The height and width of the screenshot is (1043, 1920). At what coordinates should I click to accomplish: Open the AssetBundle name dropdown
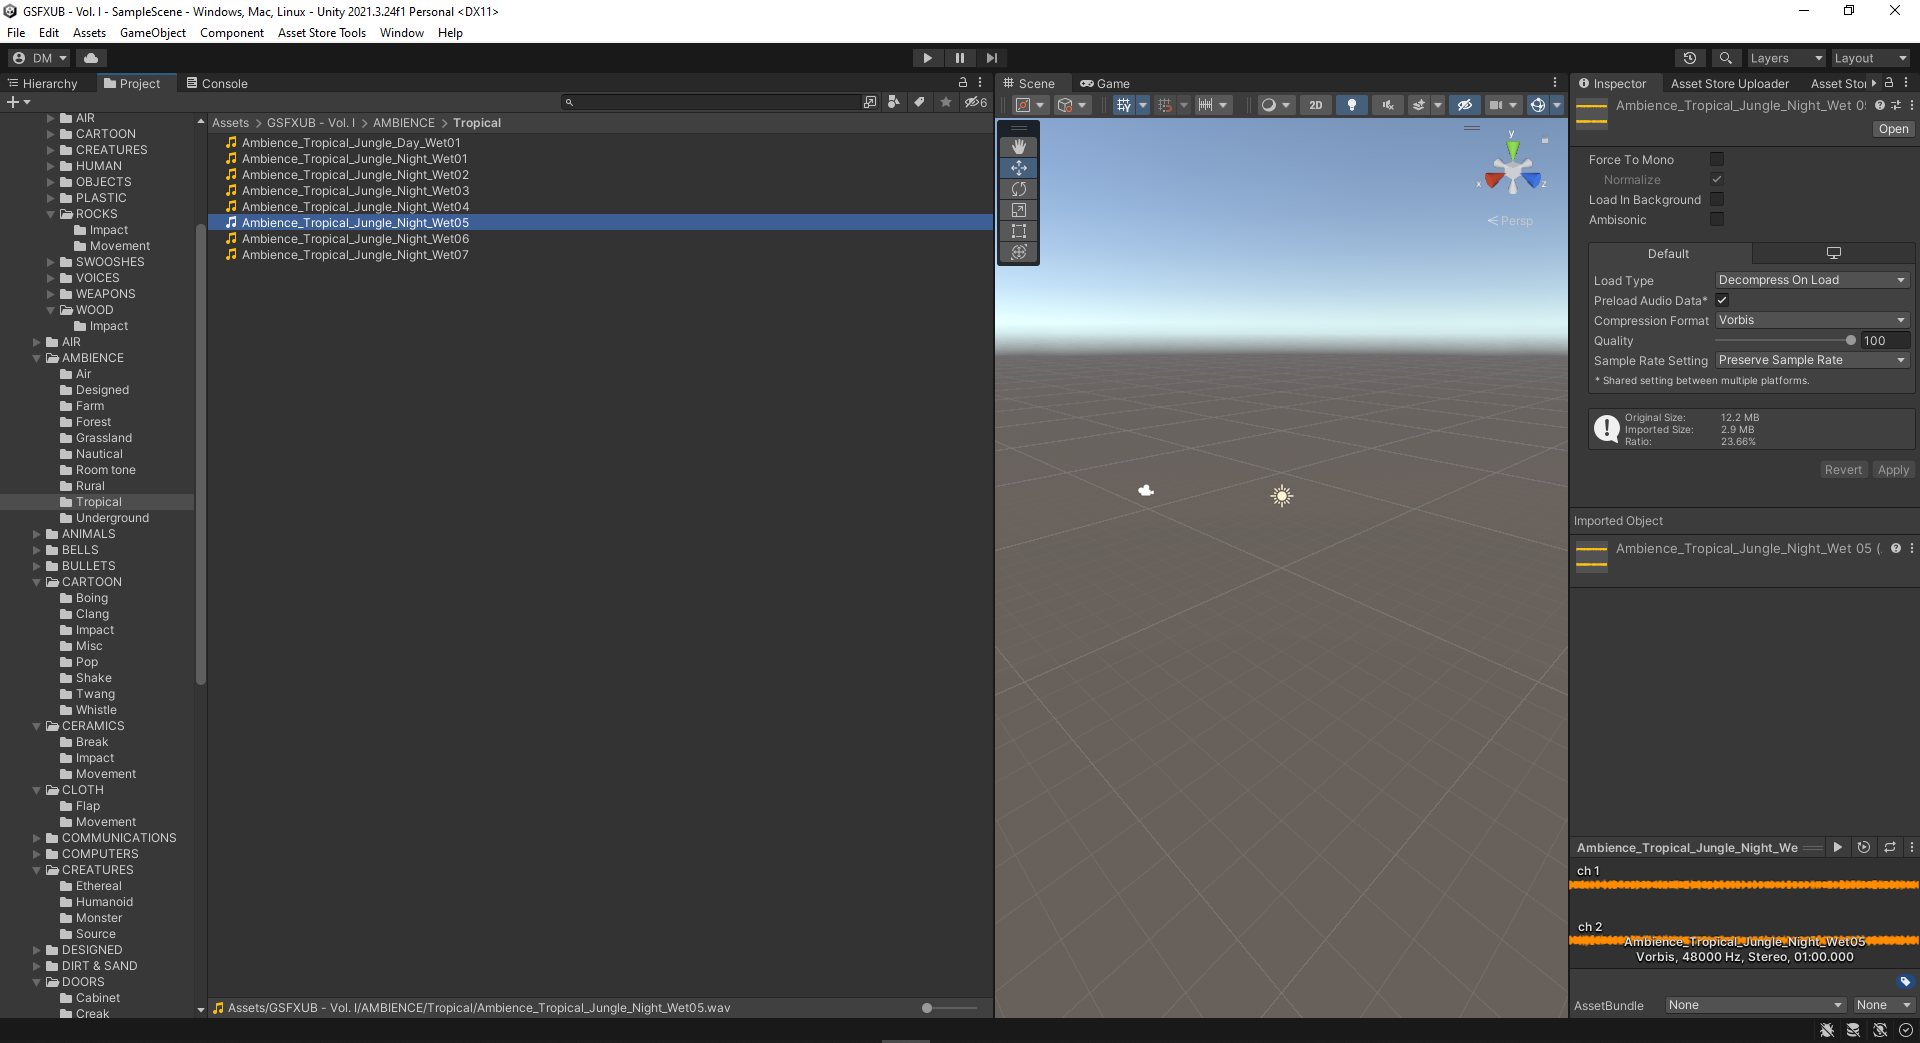tap(1755, 1005)
